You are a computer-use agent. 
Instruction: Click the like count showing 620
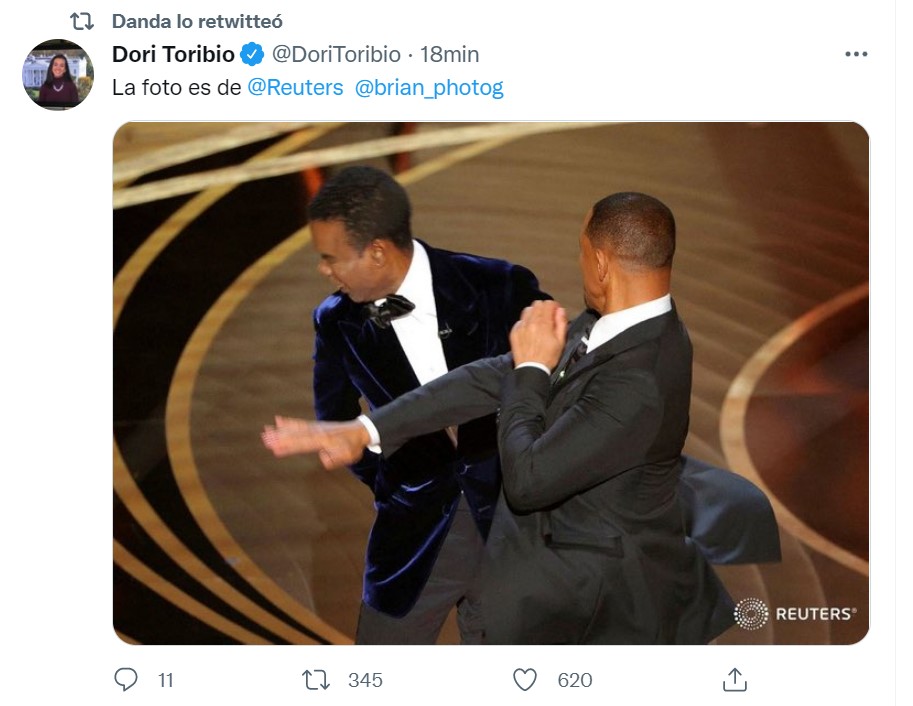(x=575, y=681)
